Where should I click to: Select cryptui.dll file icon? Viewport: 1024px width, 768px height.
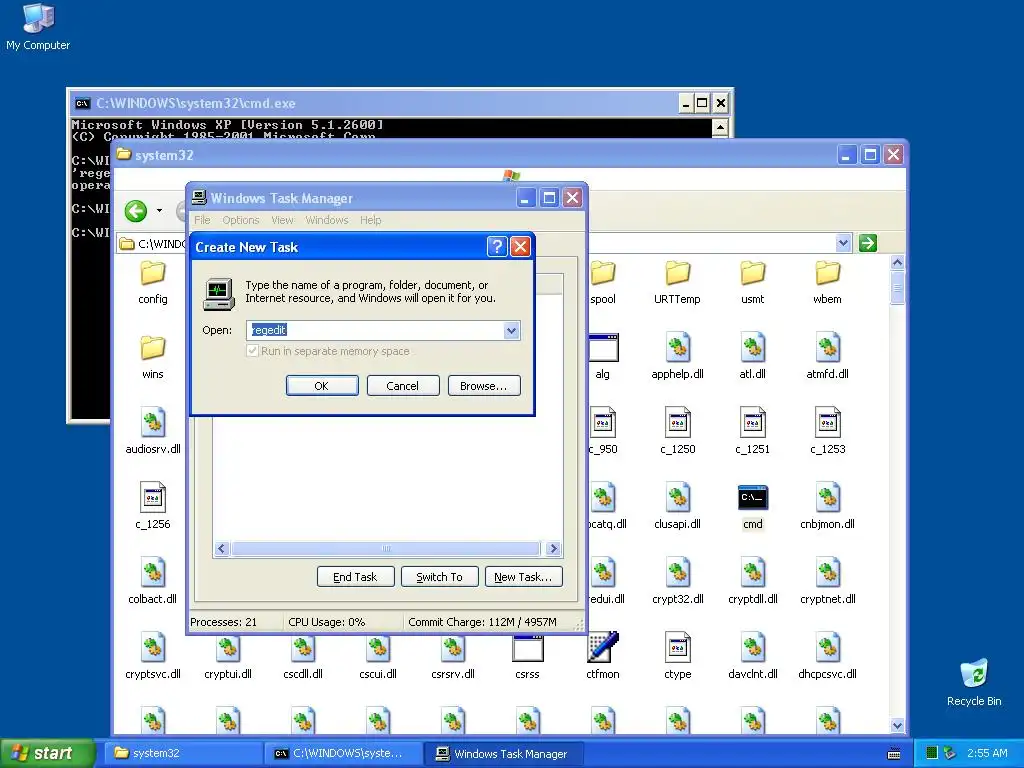(228, 648)
